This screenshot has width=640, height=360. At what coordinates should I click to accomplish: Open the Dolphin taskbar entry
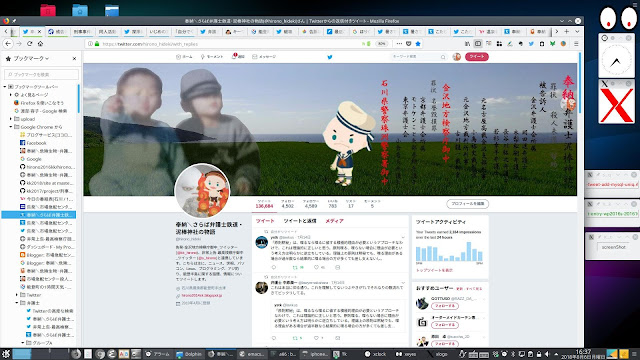coord(190,354)
